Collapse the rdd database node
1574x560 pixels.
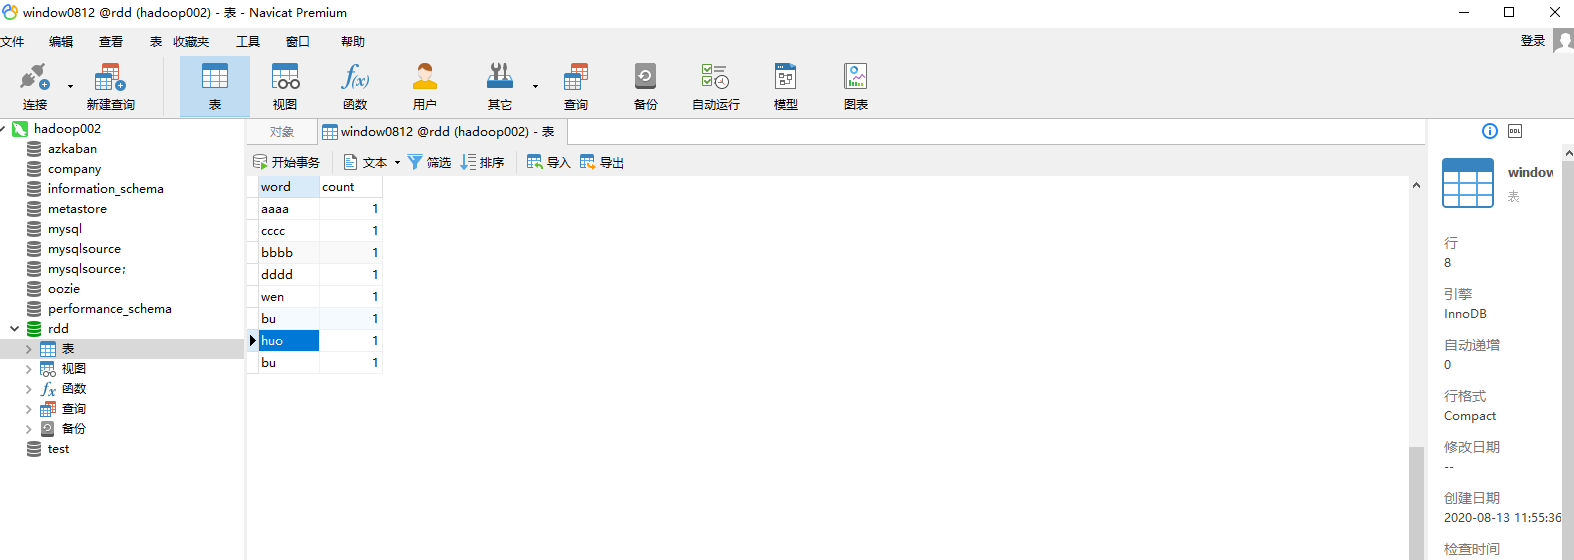click(x=14, y=329)
